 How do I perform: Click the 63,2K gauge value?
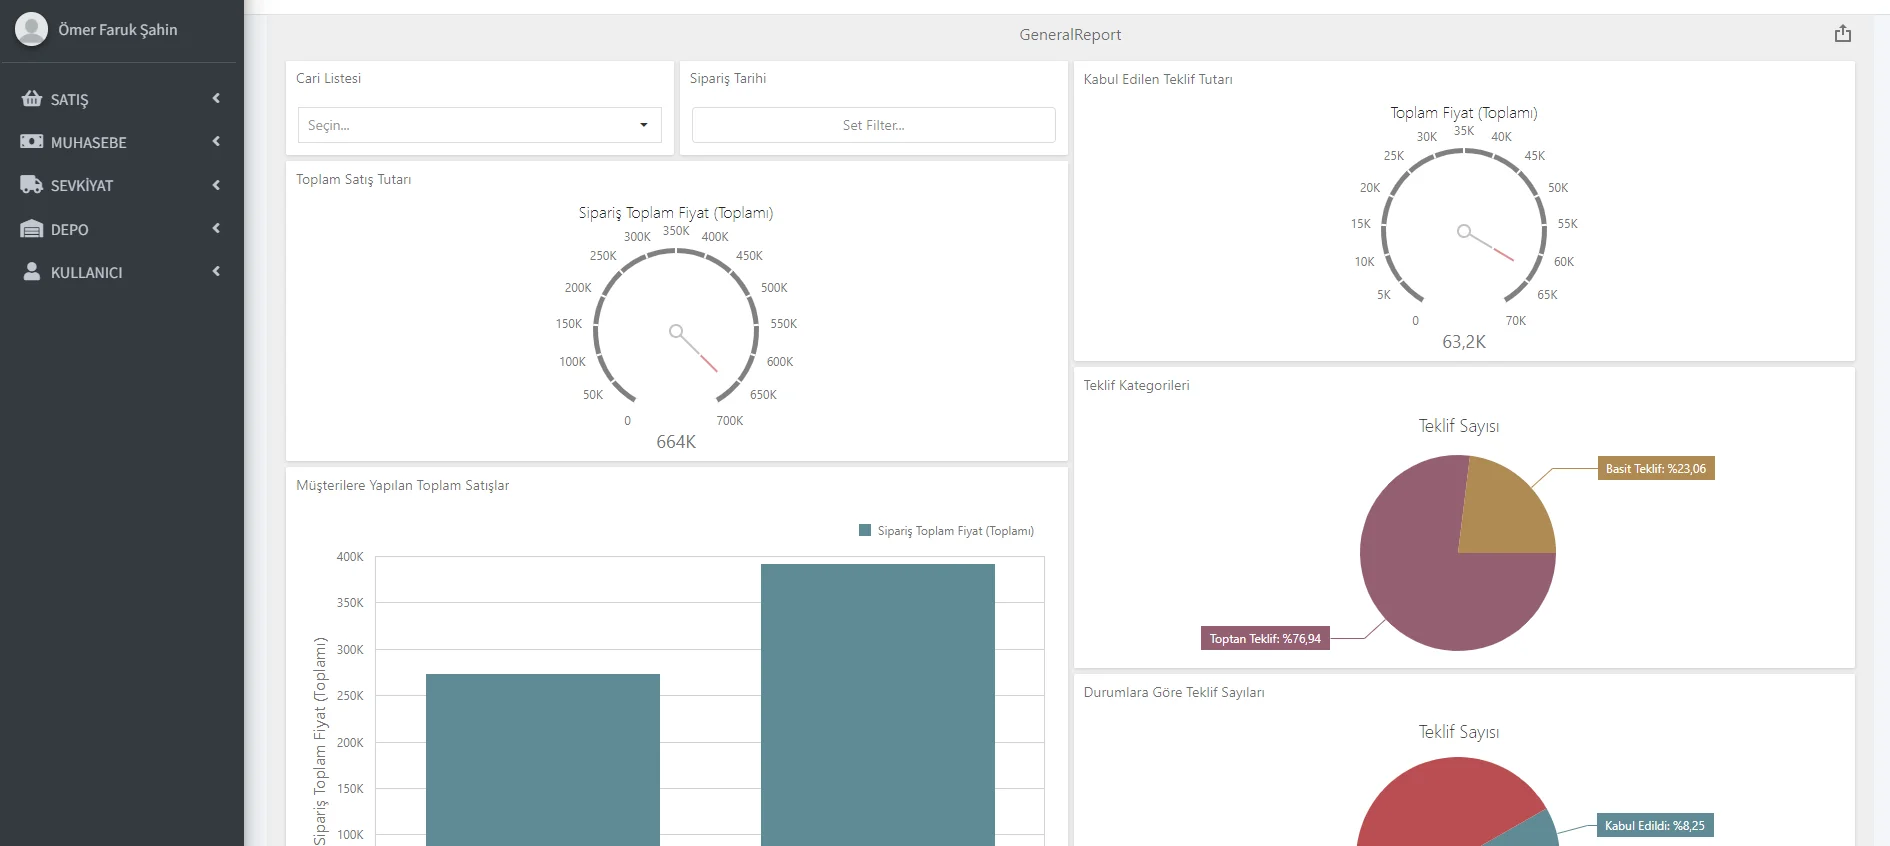pos(1464,342)
